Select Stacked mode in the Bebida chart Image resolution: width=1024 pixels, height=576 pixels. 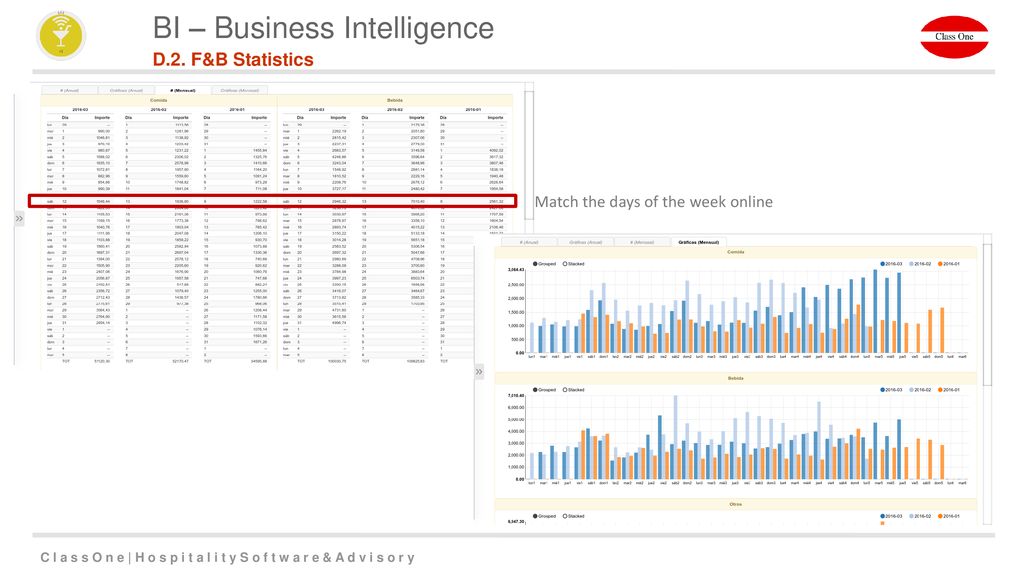point(573,390)
